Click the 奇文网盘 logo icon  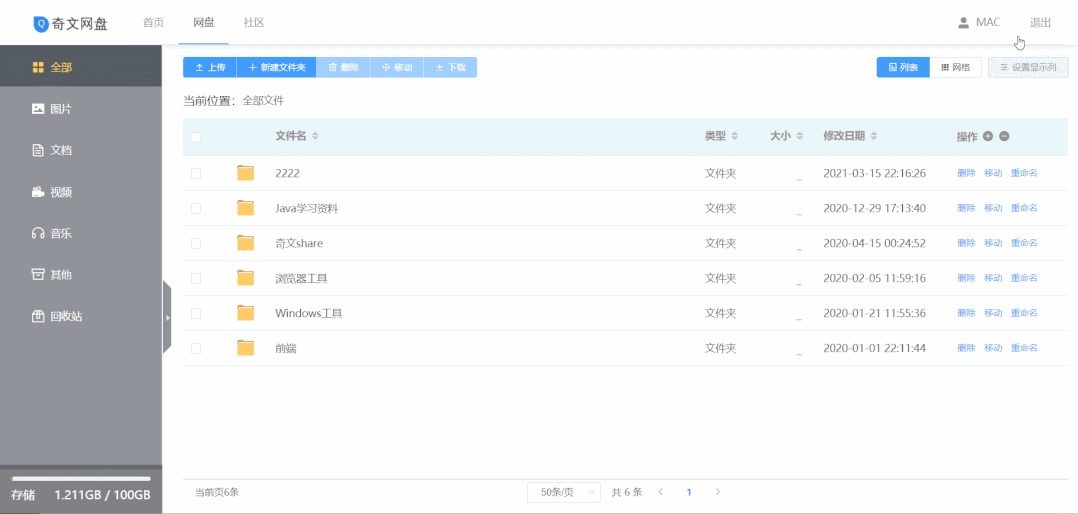(x=41, y=23)
